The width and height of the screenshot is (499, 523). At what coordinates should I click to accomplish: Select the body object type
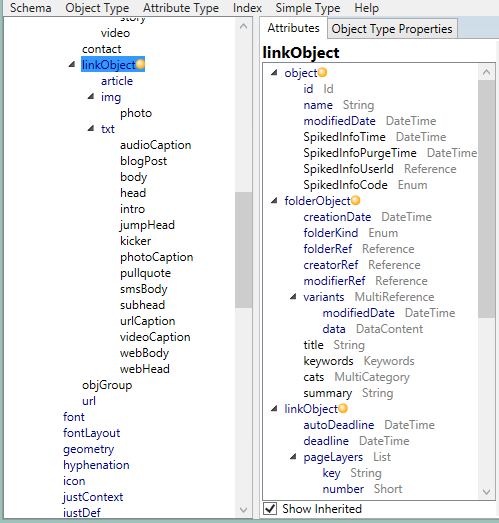[133, 177]
